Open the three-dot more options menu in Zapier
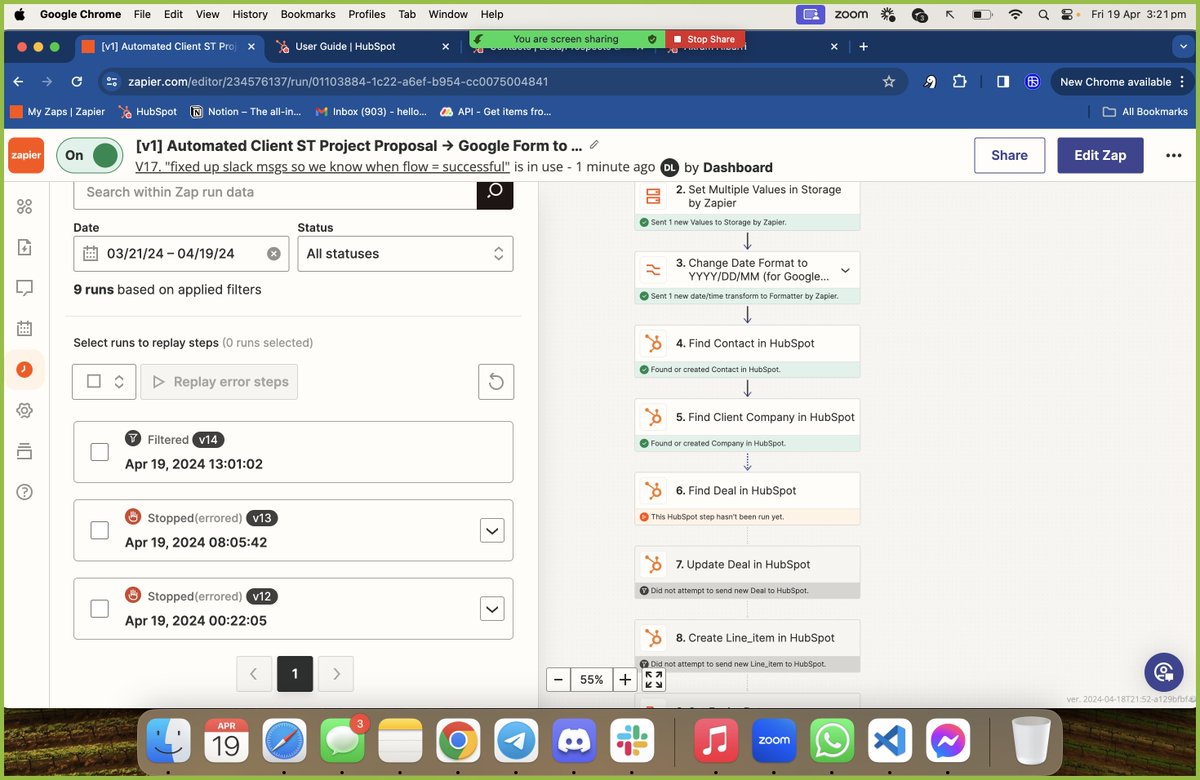This screenshot has width=1200, height=780. pos(1173,155)
